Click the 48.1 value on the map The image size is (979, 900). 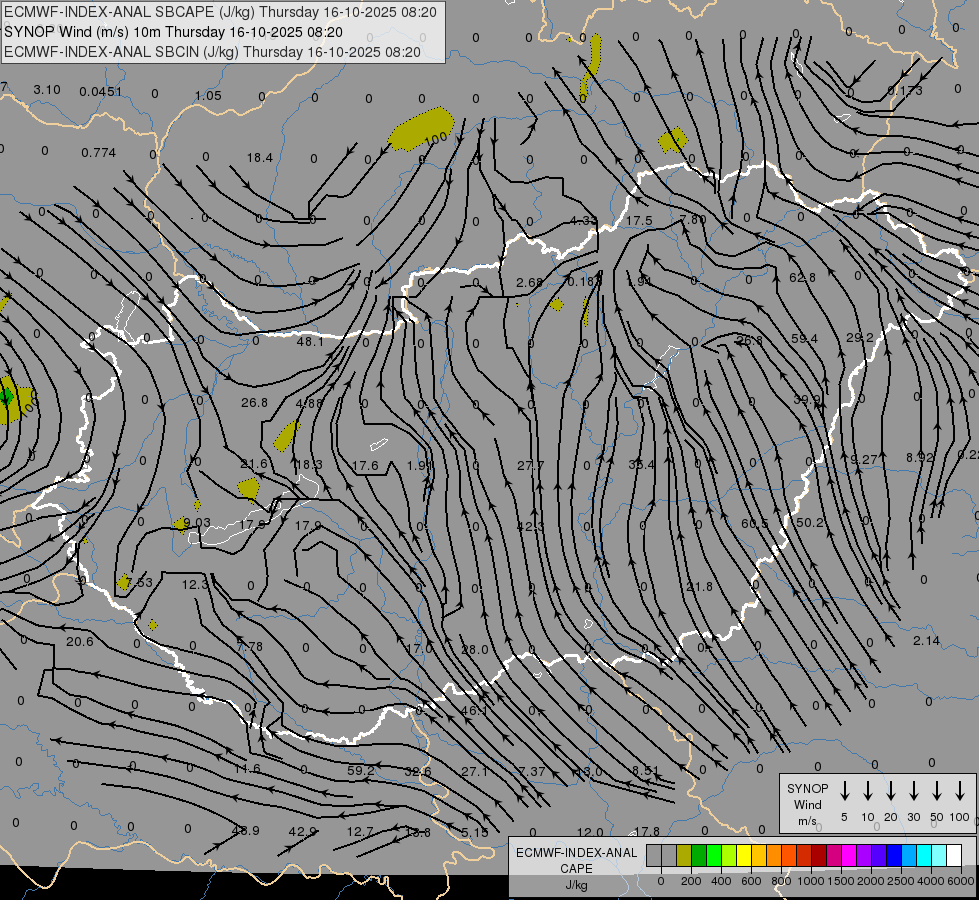click(x=310, y=341)
